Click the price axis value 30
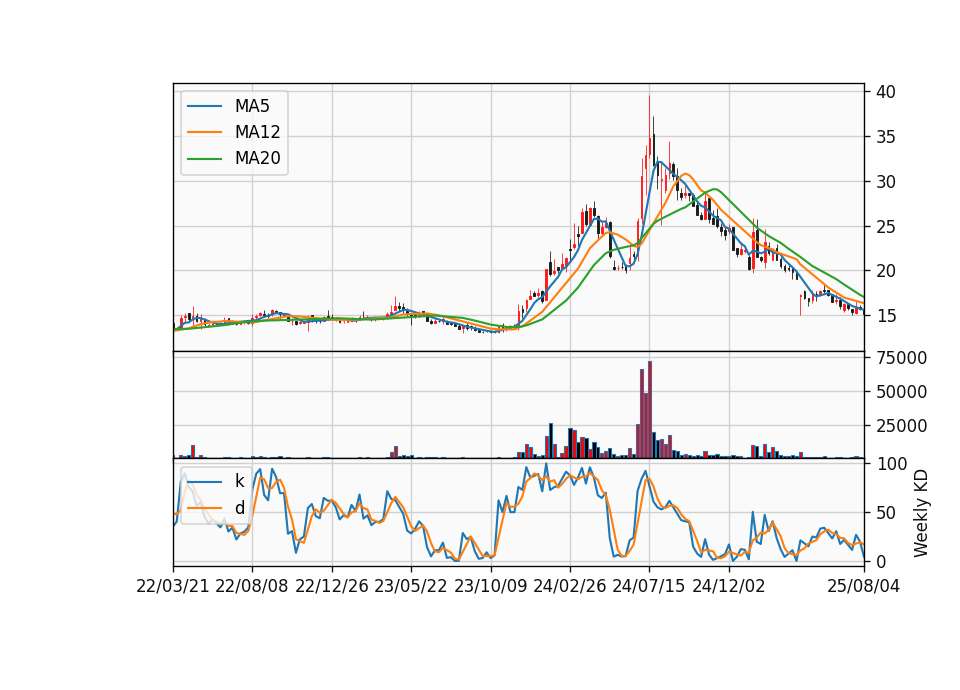The image size is (960, 690). pos(885,182)
